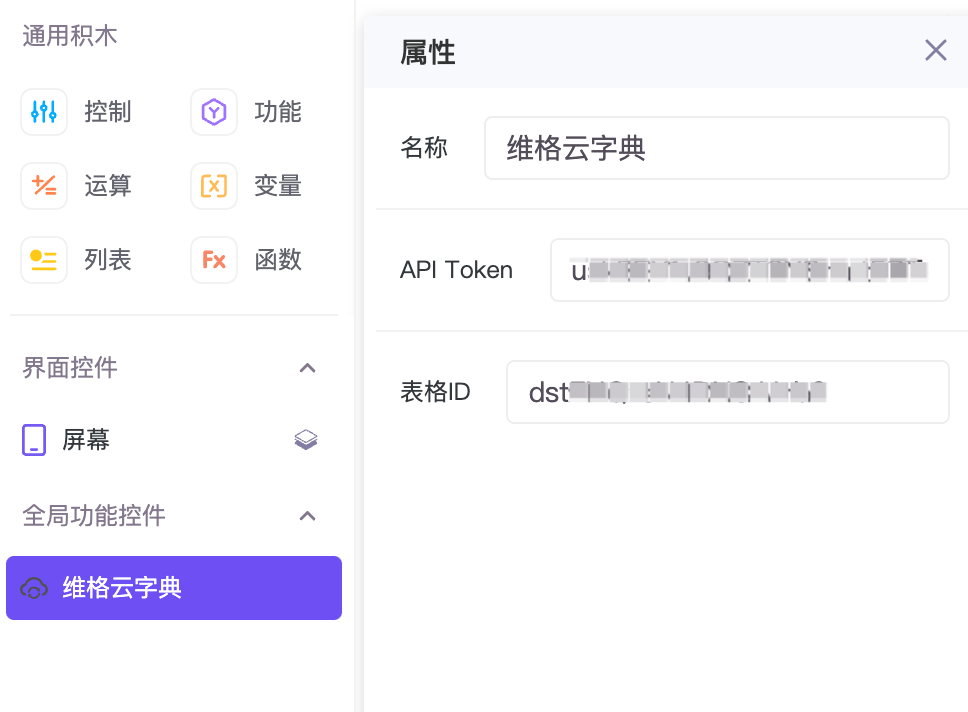Click the 表格ID input field

pyautogui.click(x=727, y=392)
